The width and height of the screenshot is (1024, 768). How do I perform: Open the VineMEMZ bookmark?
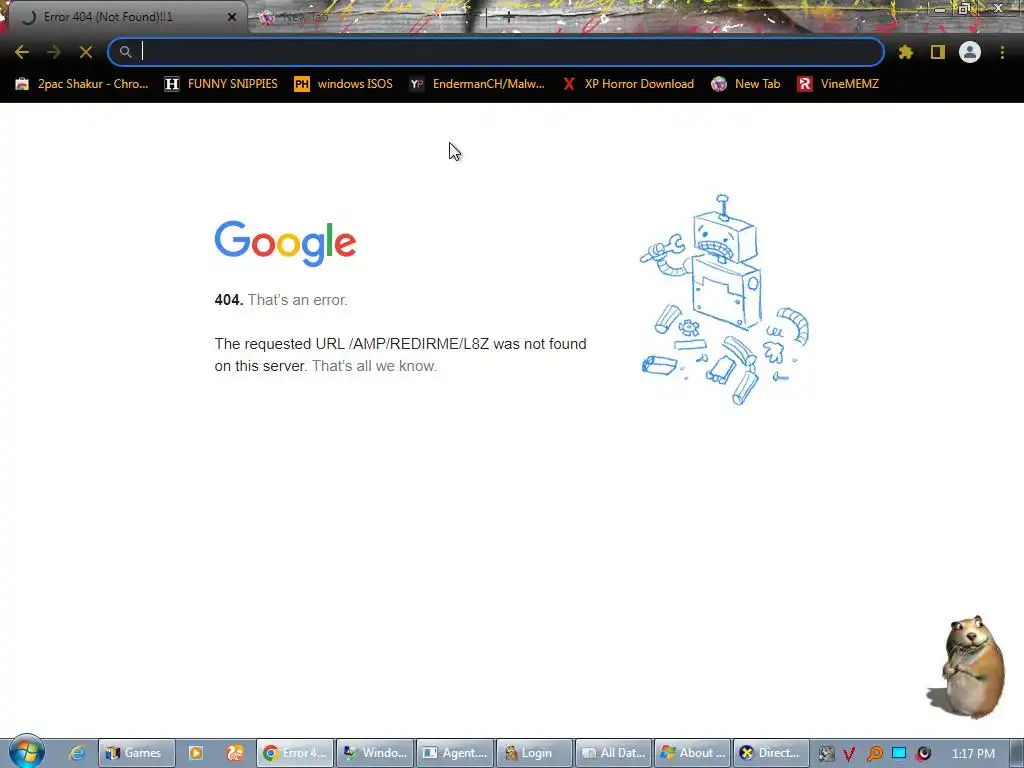[839, 84]
